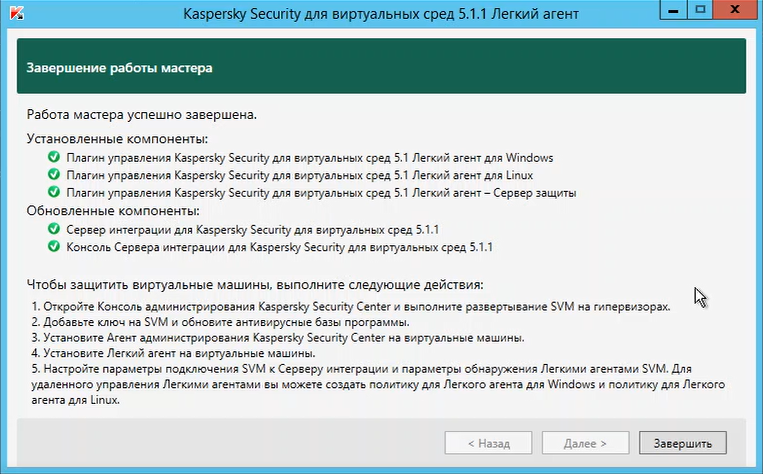The height and width of the screenshot is (474, 763).
Task: Click step 2 about adding key to SVM
Action: point(220,322)
